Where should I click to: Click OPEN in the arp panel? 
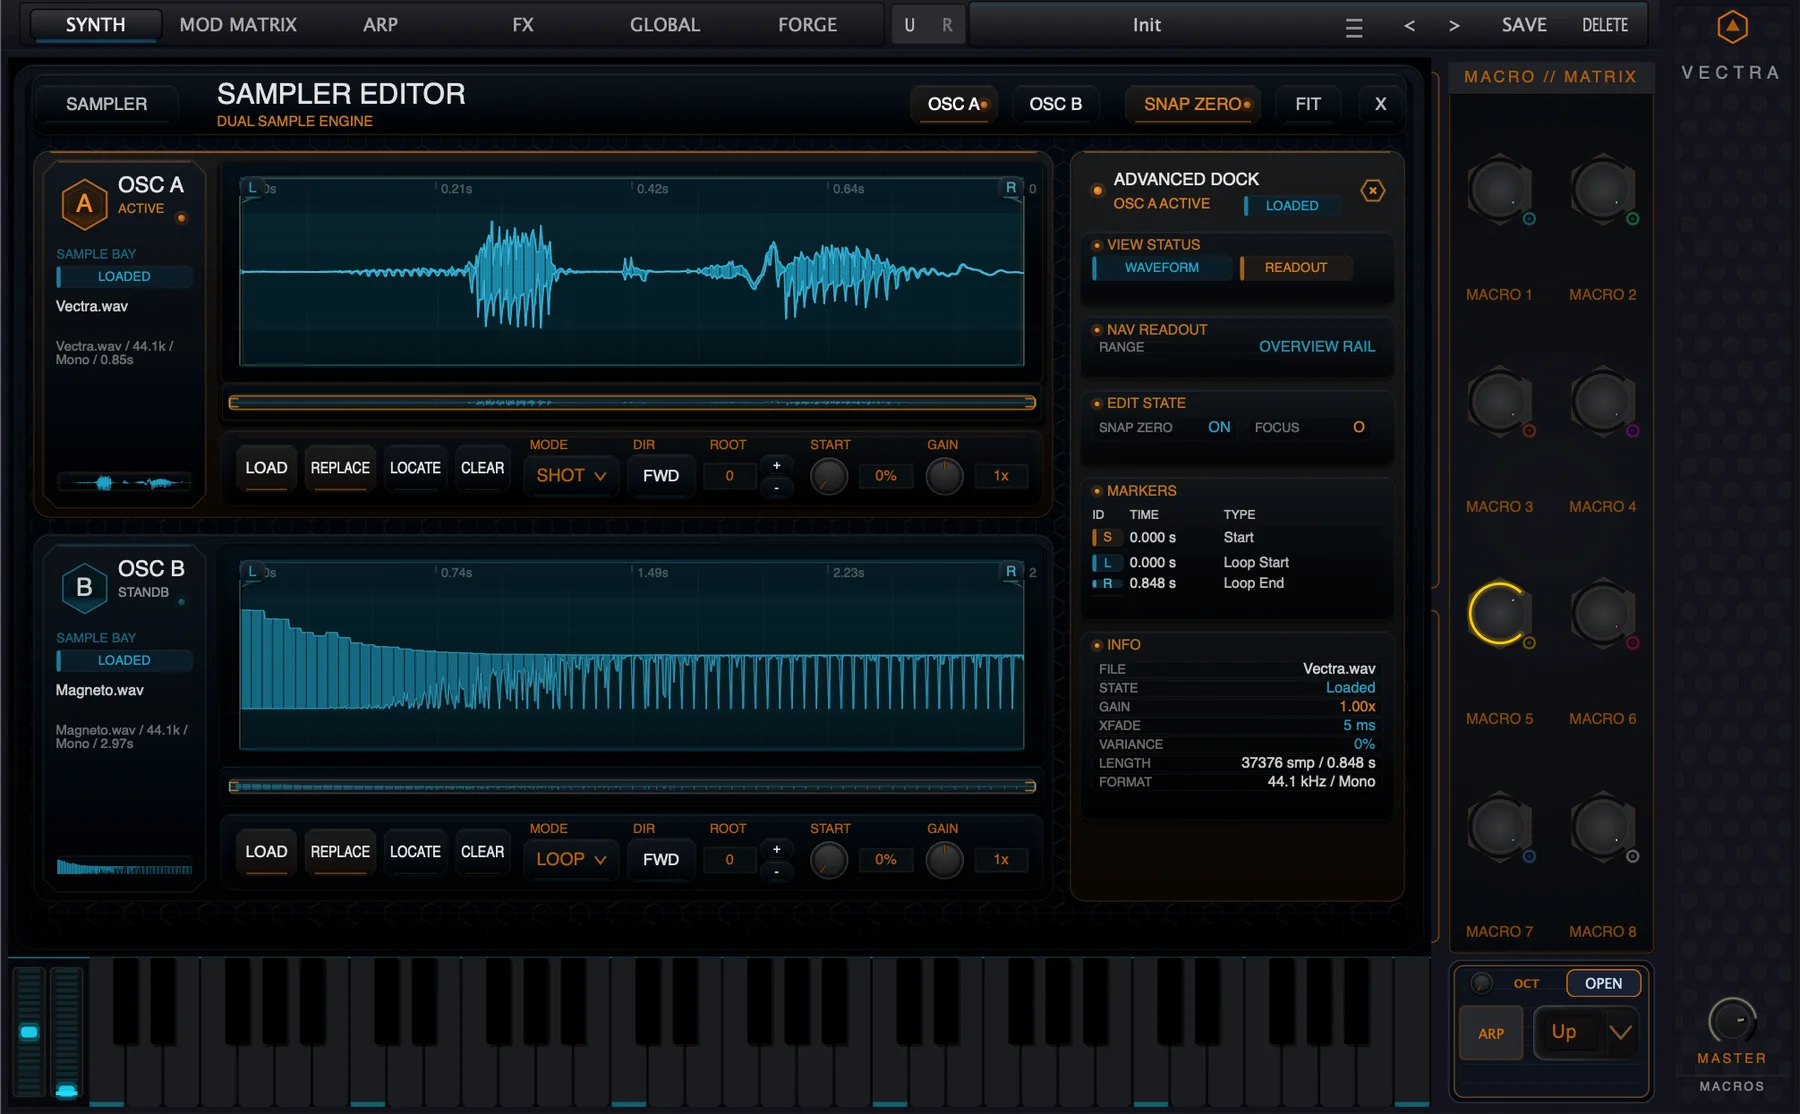click(1603, 983)
